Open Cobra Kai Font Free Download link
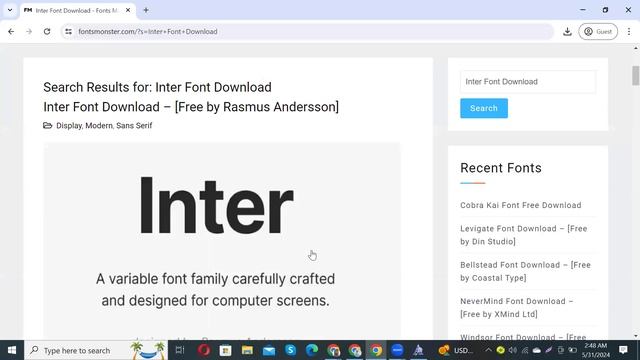The width and height of the screenshot is (640, 360). click(x=521, y=205)
